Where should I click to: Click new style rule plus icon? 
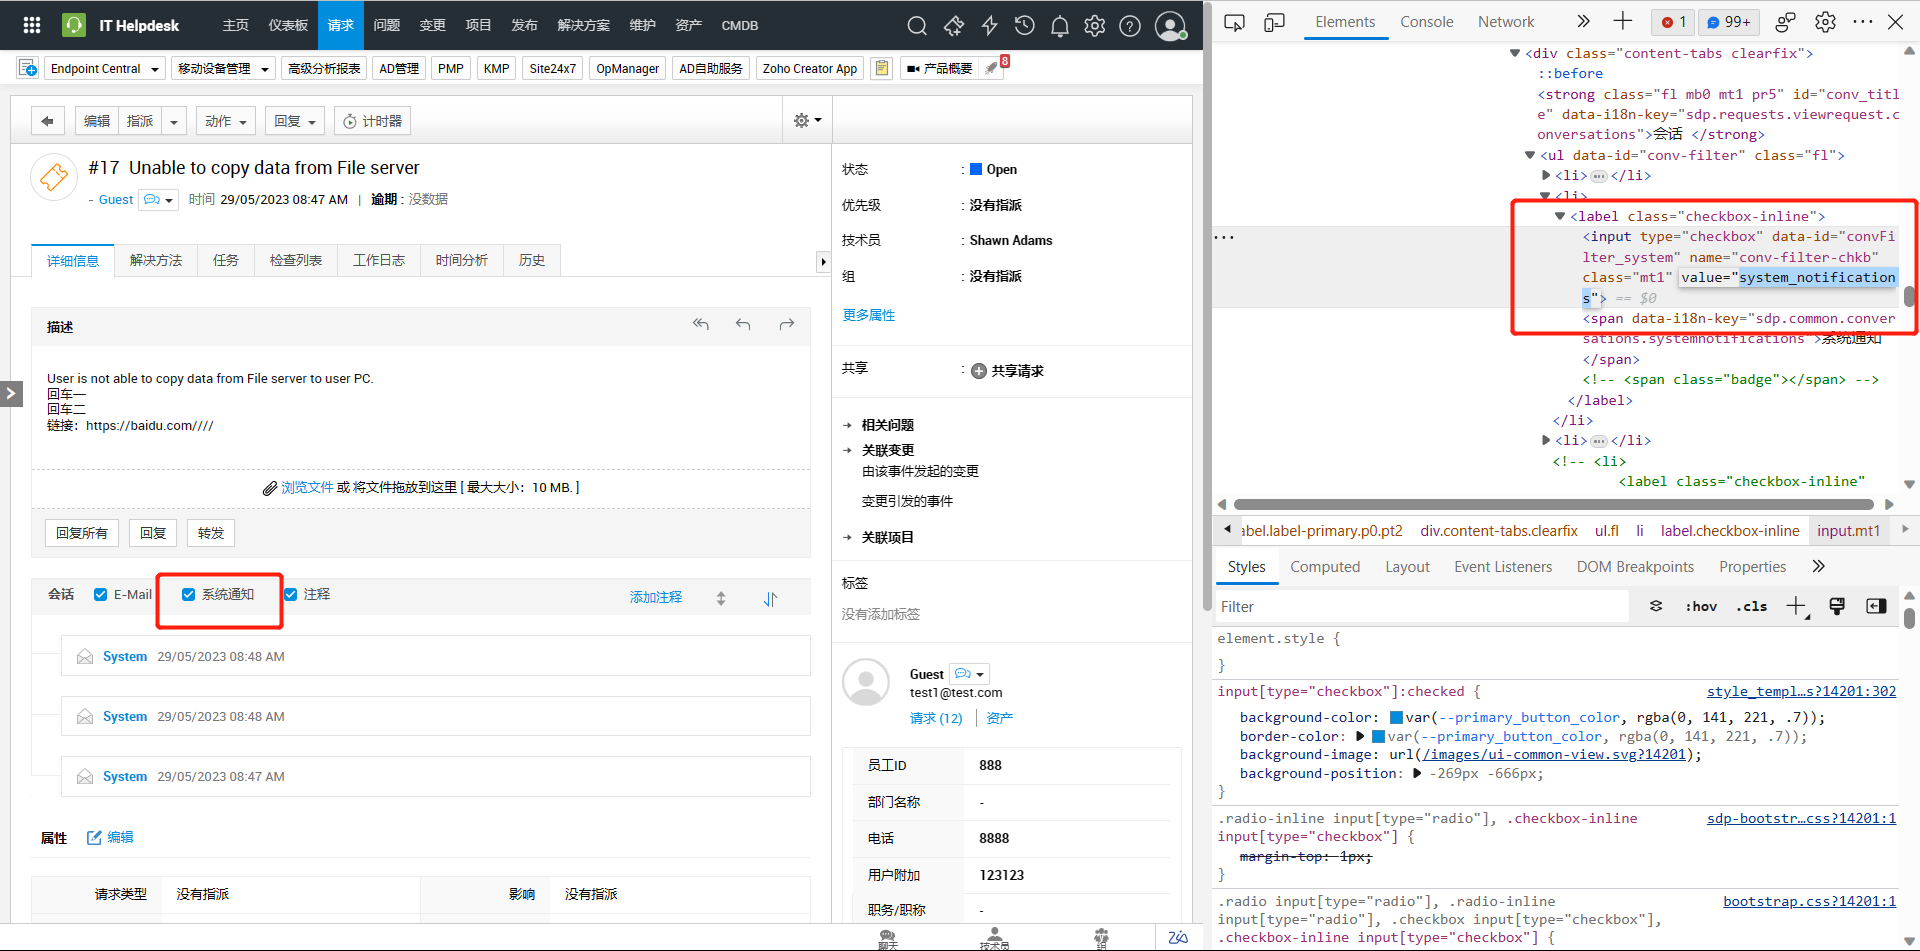1797,606
